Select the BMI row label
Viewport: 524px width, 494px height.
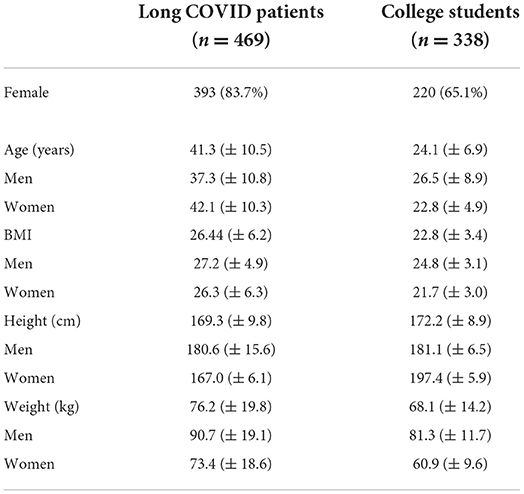click(18, 235)
